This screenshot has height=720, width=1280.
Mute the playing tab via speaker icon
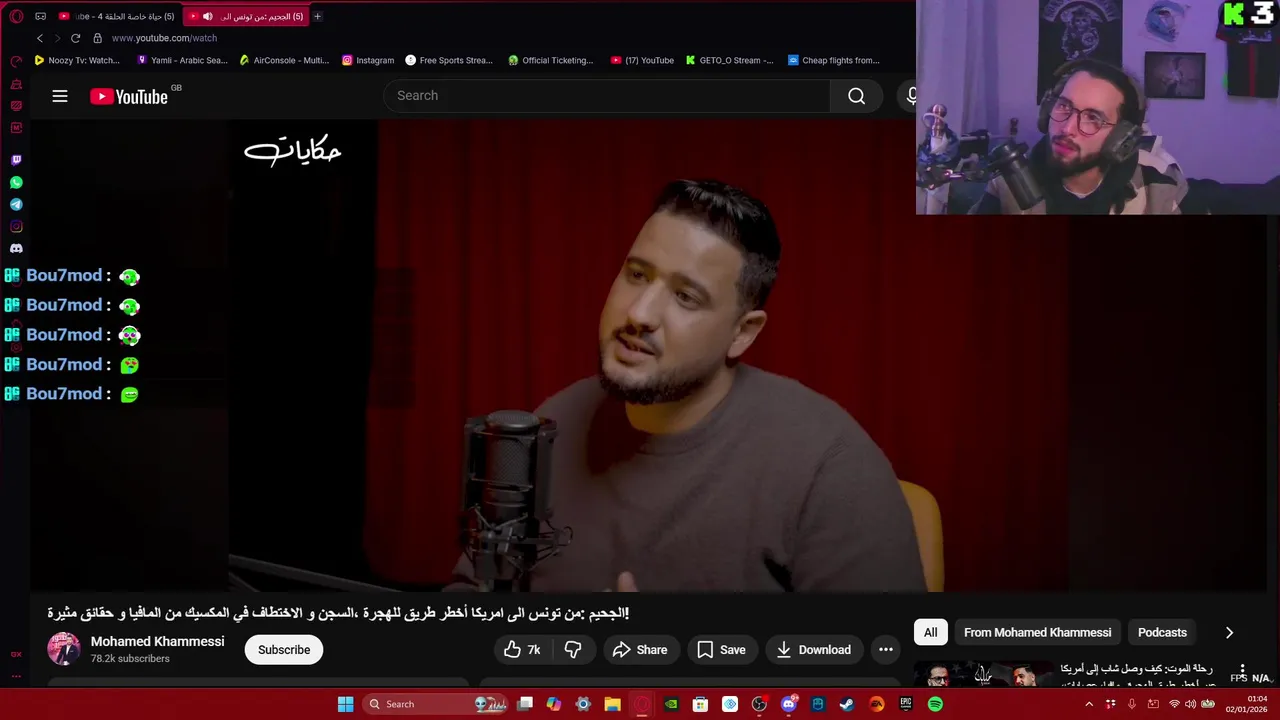[207, 16]
